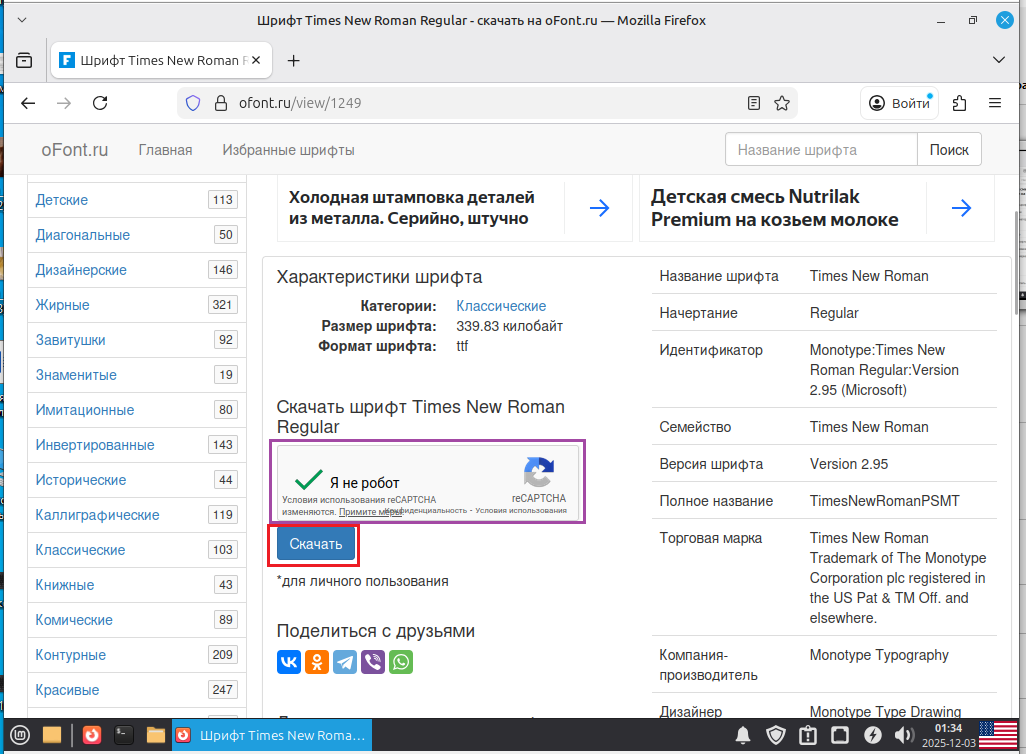List all tabs dropdown arrow
The height and width of the screenshot is (754, 1026).
click(999, 60)
